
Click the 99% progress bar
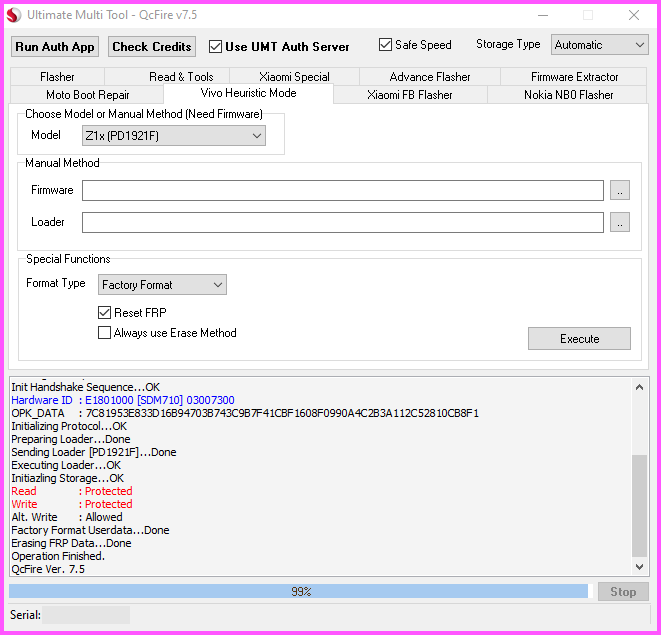301,592
